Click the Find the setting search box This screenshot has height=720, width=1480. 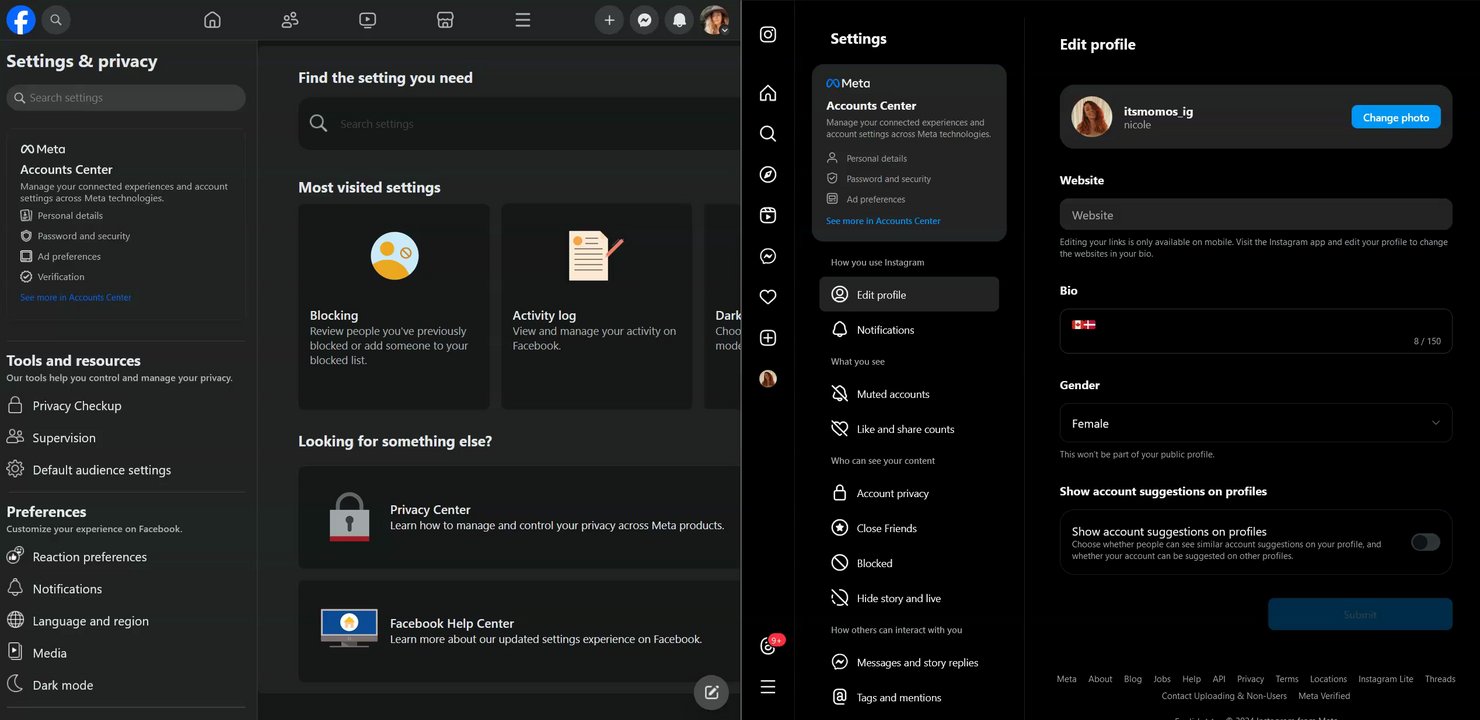pos(519,124)
